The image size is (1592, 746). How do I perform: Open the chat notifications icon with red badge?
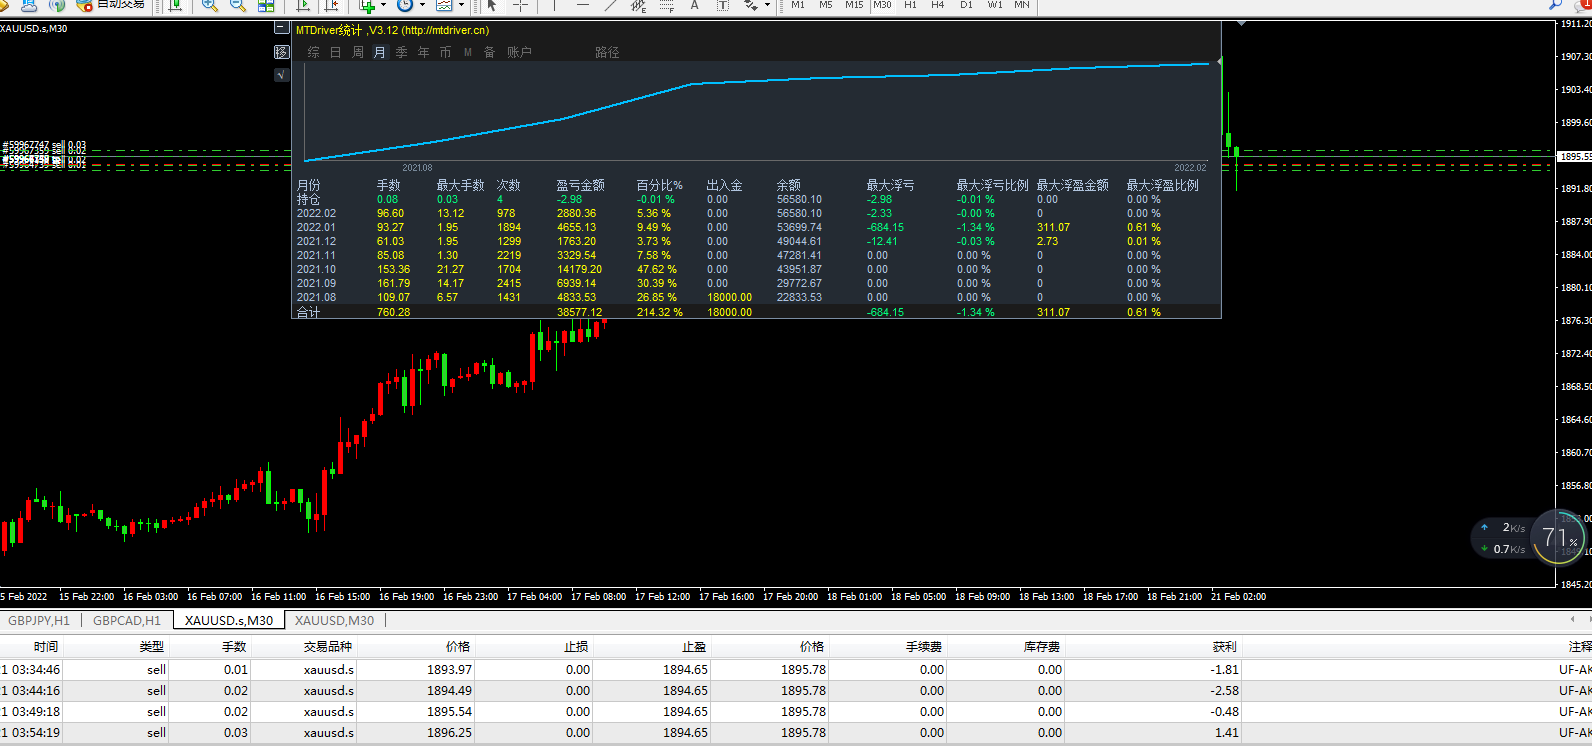pos(1583,5)
